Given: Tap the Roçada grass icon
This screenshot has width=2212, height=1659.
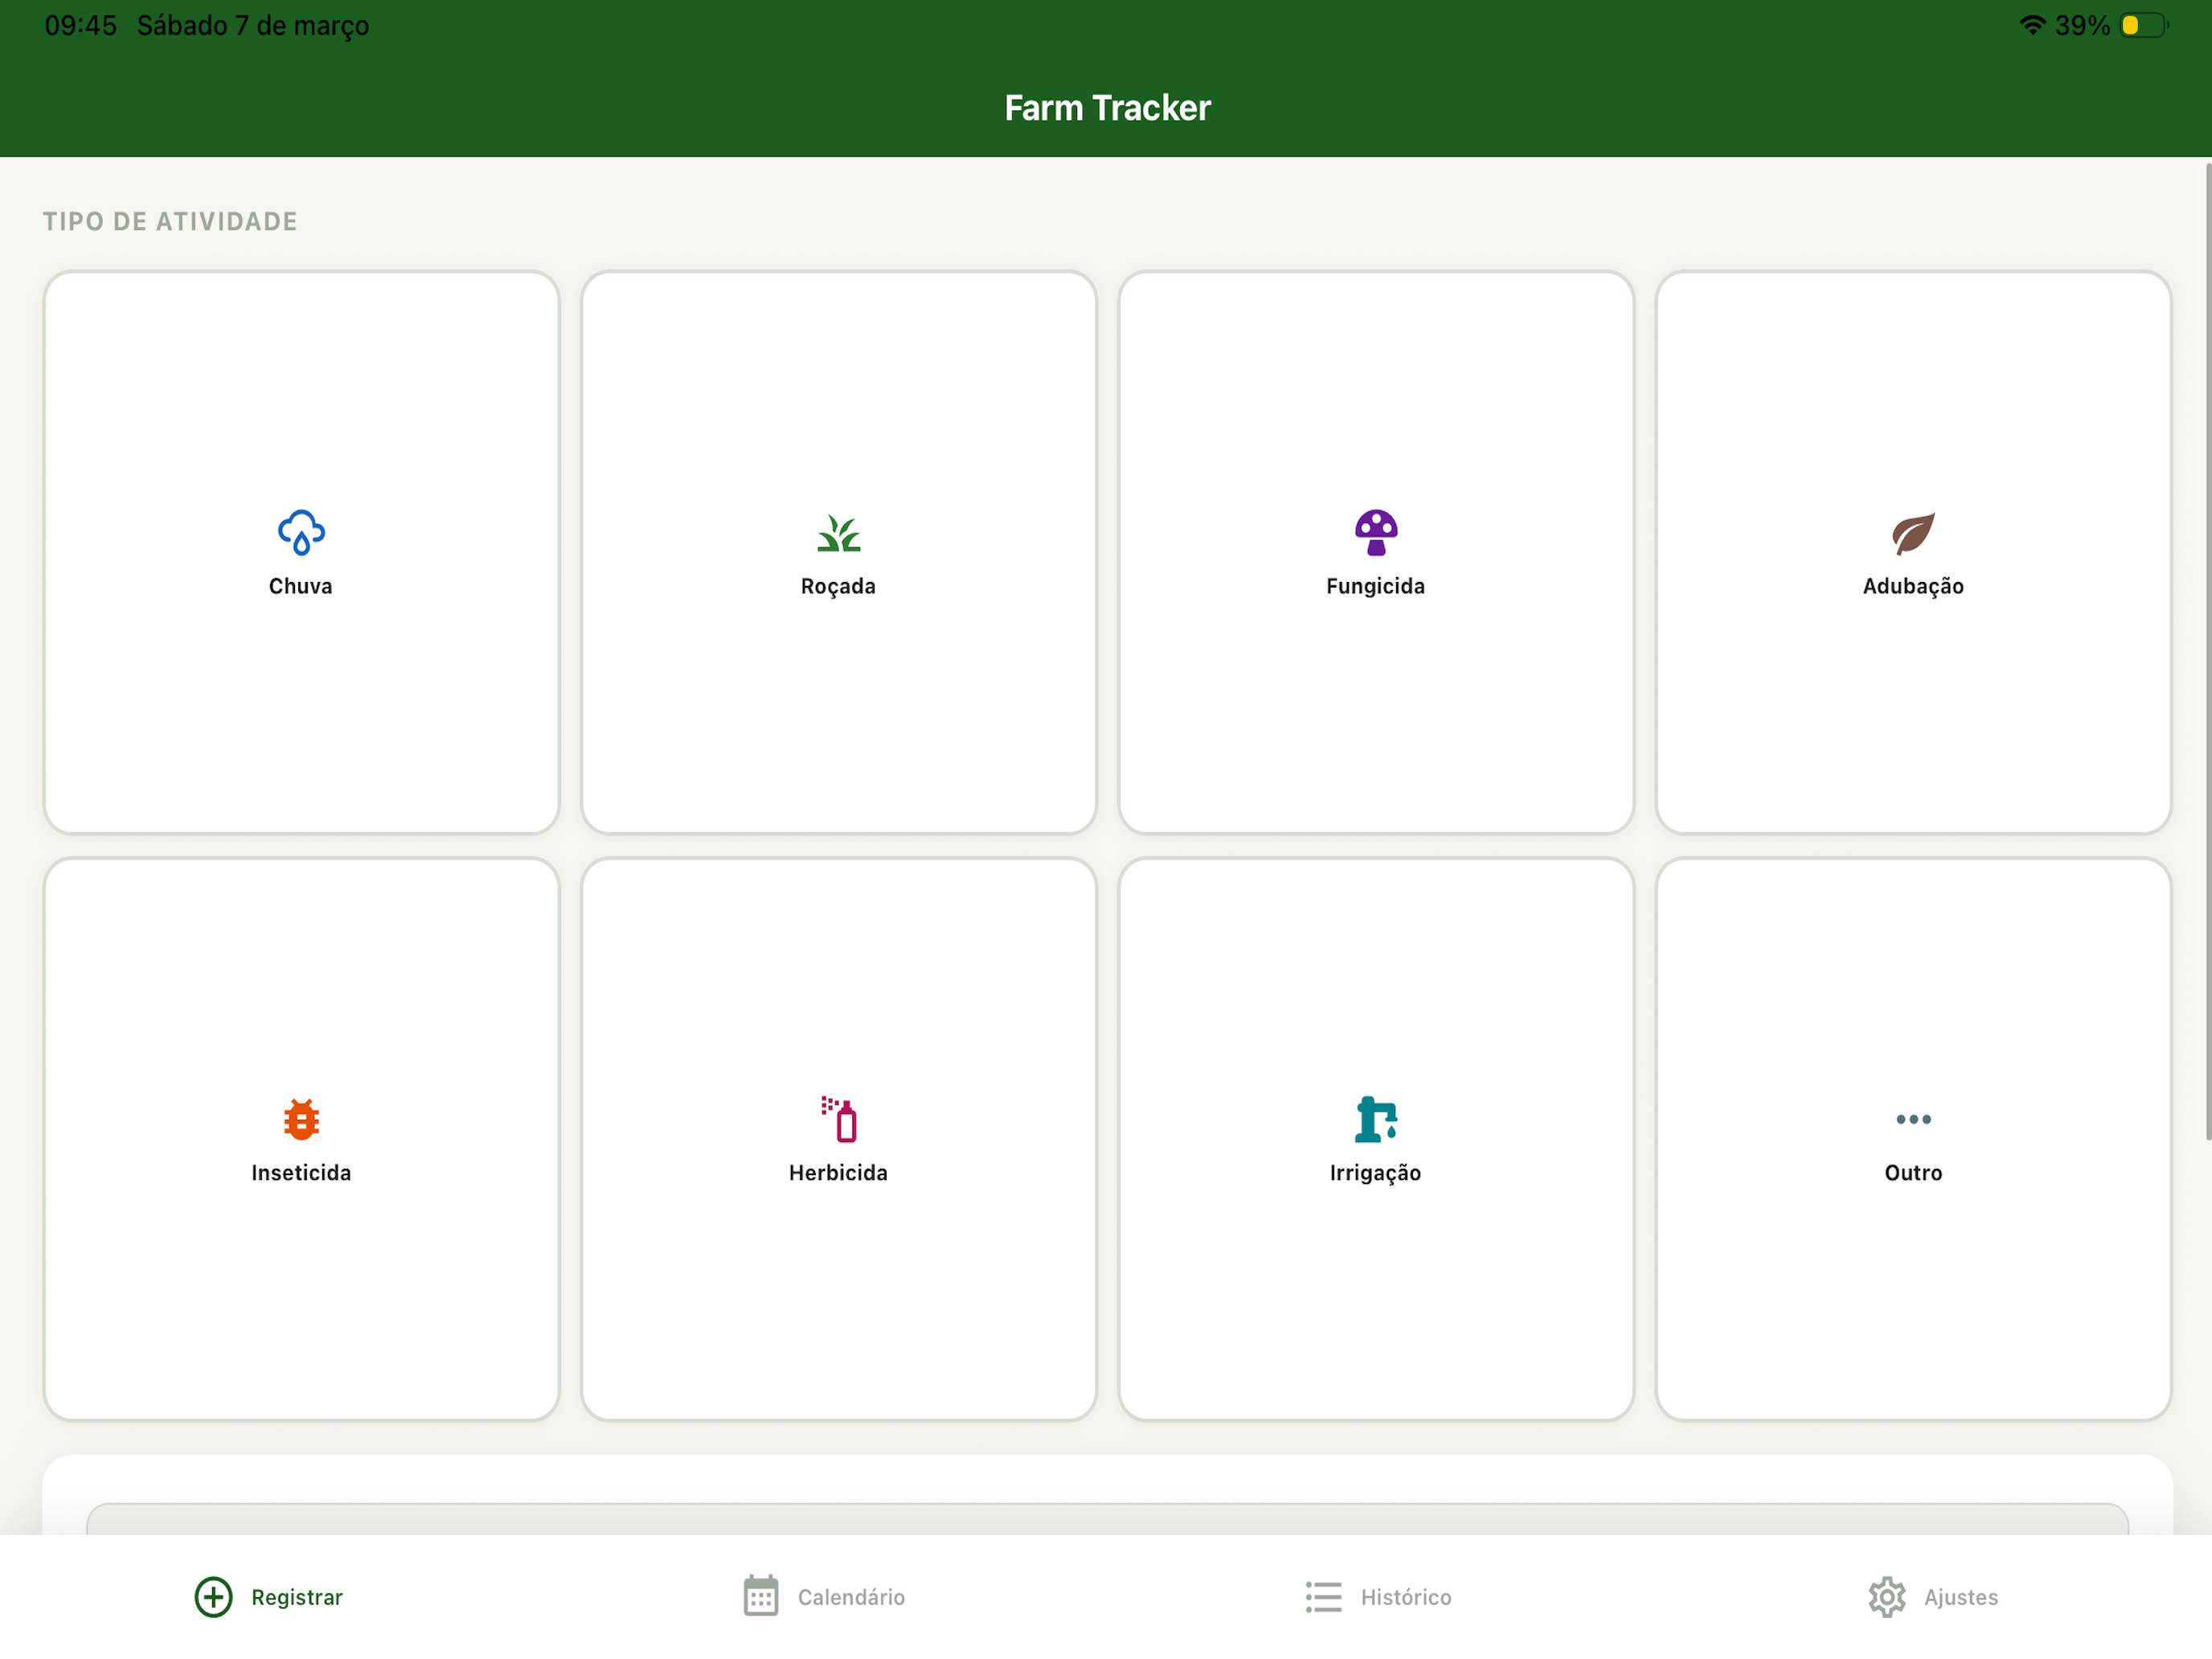Looking at the screenshot, I should pos(838,533).
